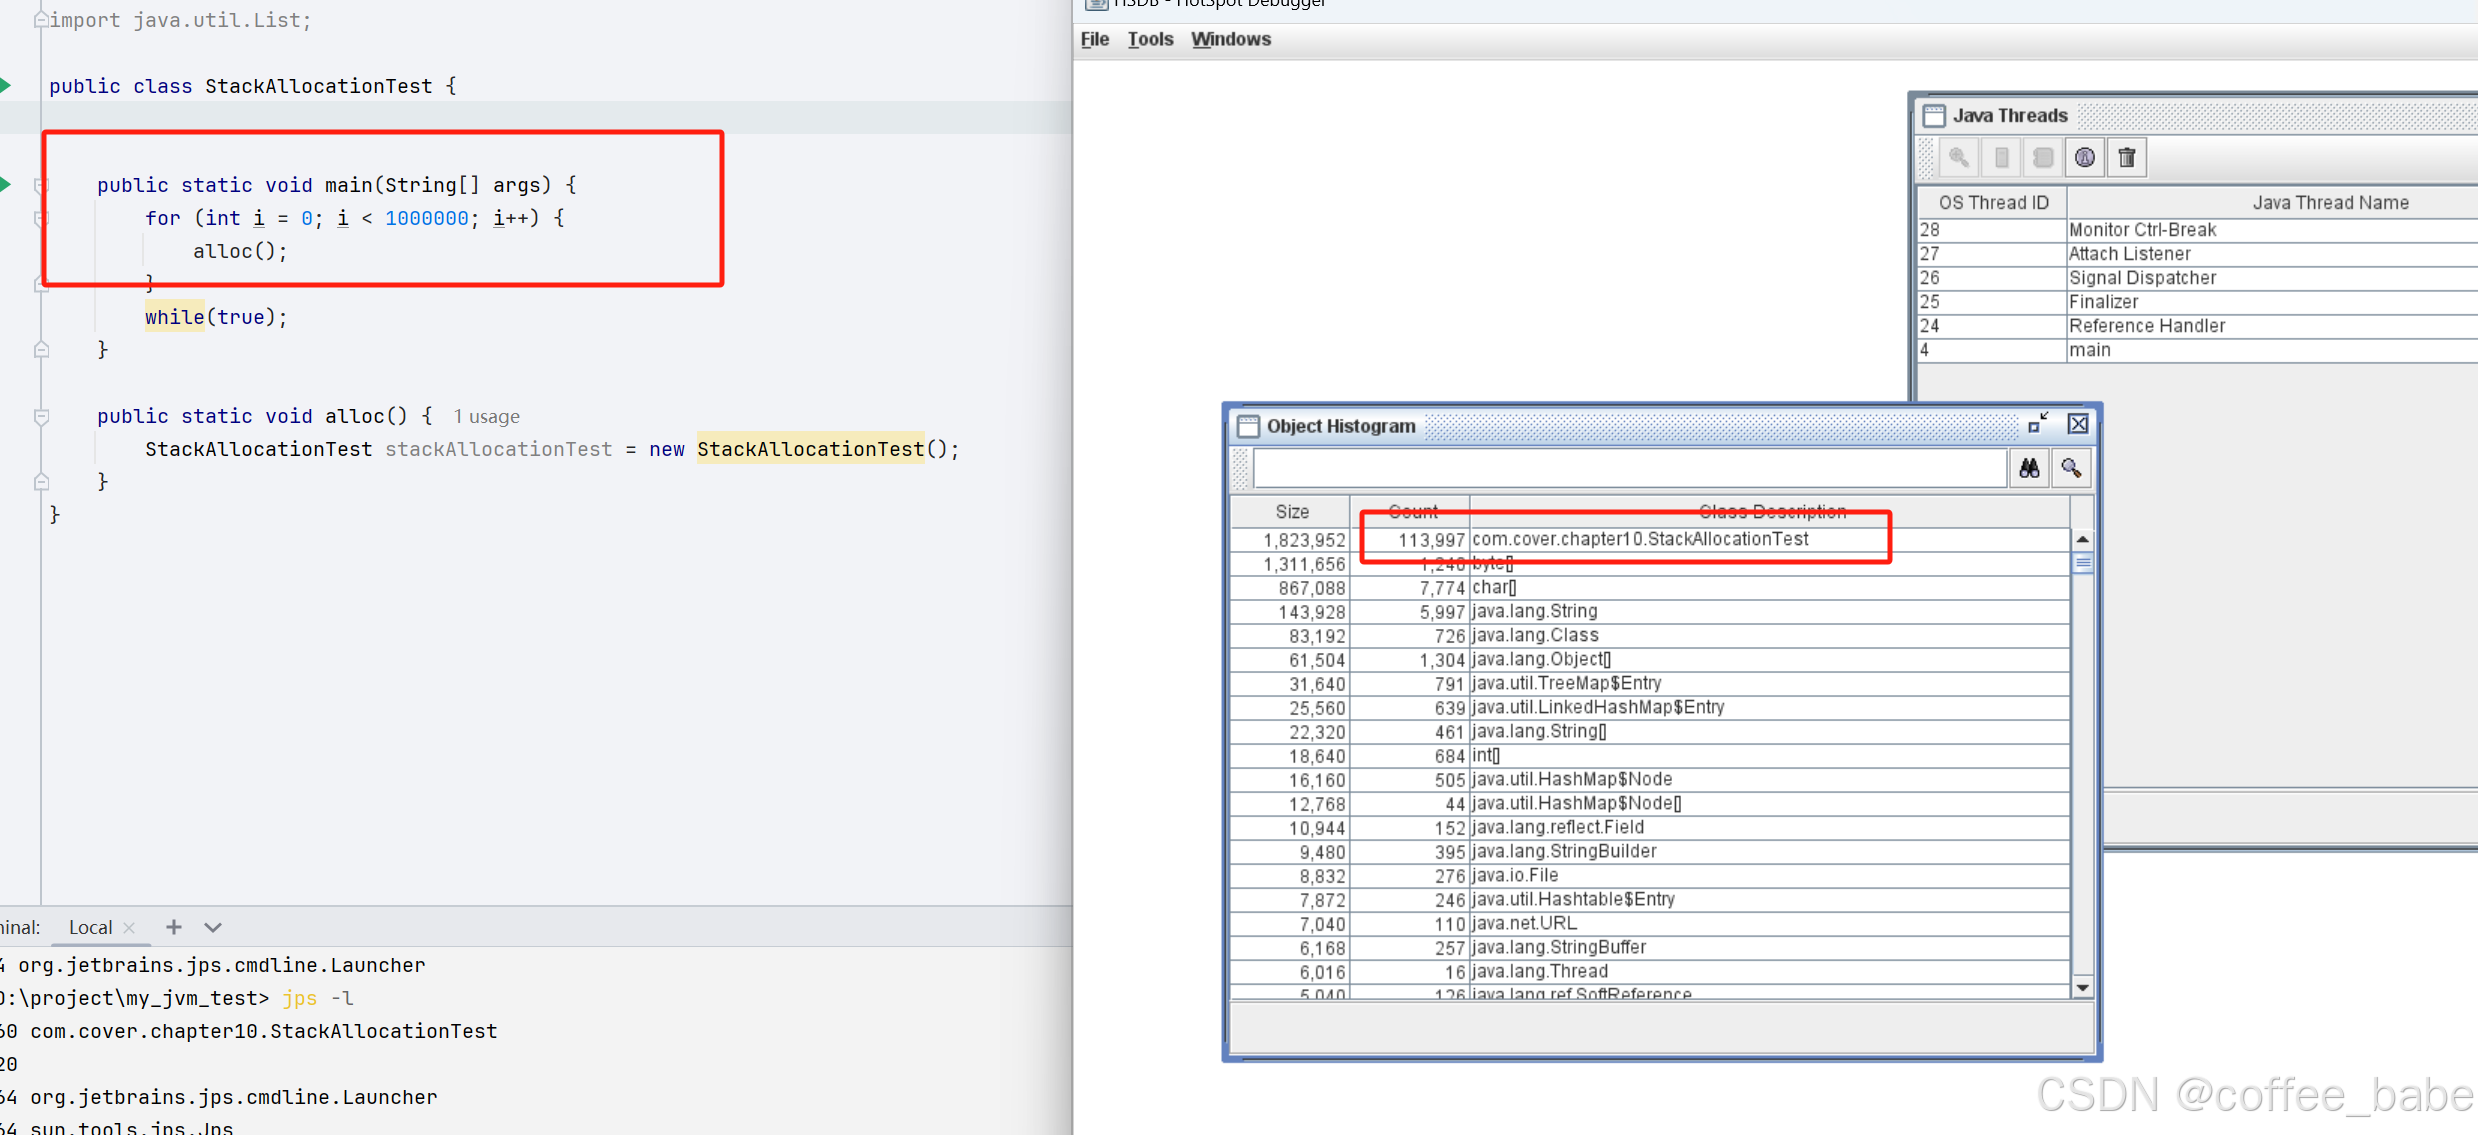Click the Object Histogram search input field
Screen dimensions: 2478x1135
[x=1630, y=468]
